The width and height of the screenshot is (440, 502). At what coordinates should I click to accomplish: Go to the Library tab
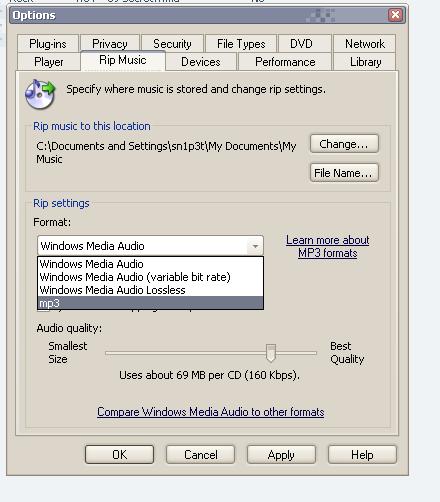(x=365, y=62)
